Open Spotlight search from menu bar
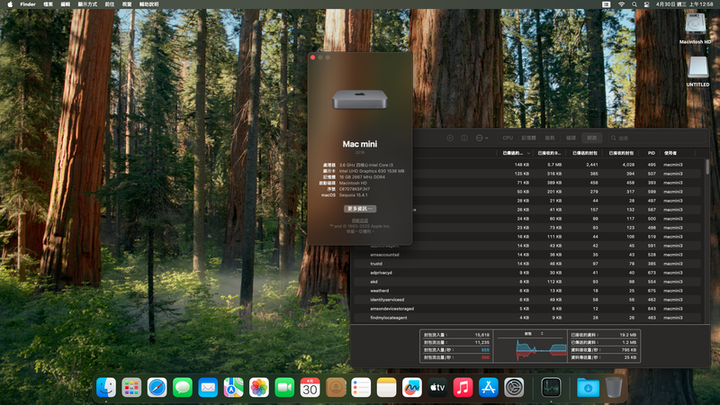The height and width of the screenshot is (405, 720). pyautogui.click(x=634, y=4)
